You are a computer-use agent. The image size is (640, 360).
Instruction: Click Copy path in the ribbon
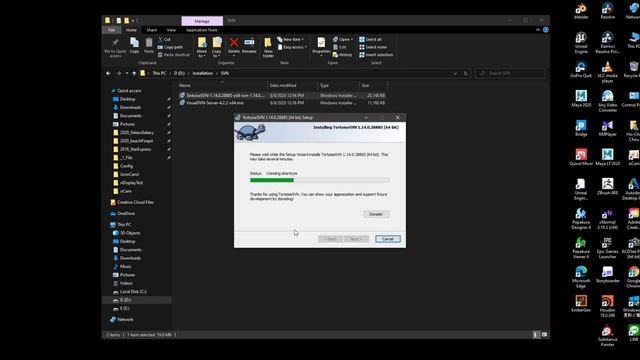tap(170, 47)
